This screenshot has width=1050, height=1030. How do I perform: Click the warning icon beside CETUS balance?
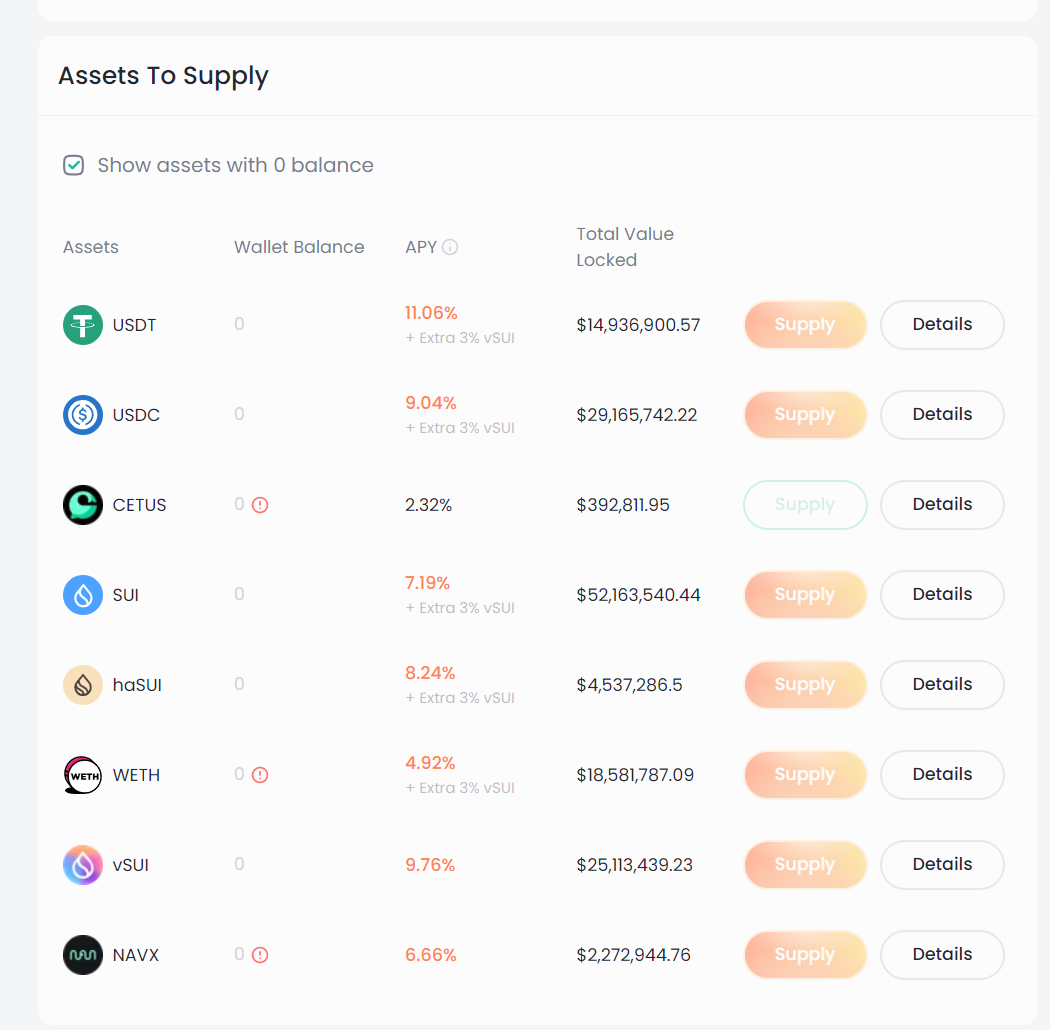click(x=260, y=505)
